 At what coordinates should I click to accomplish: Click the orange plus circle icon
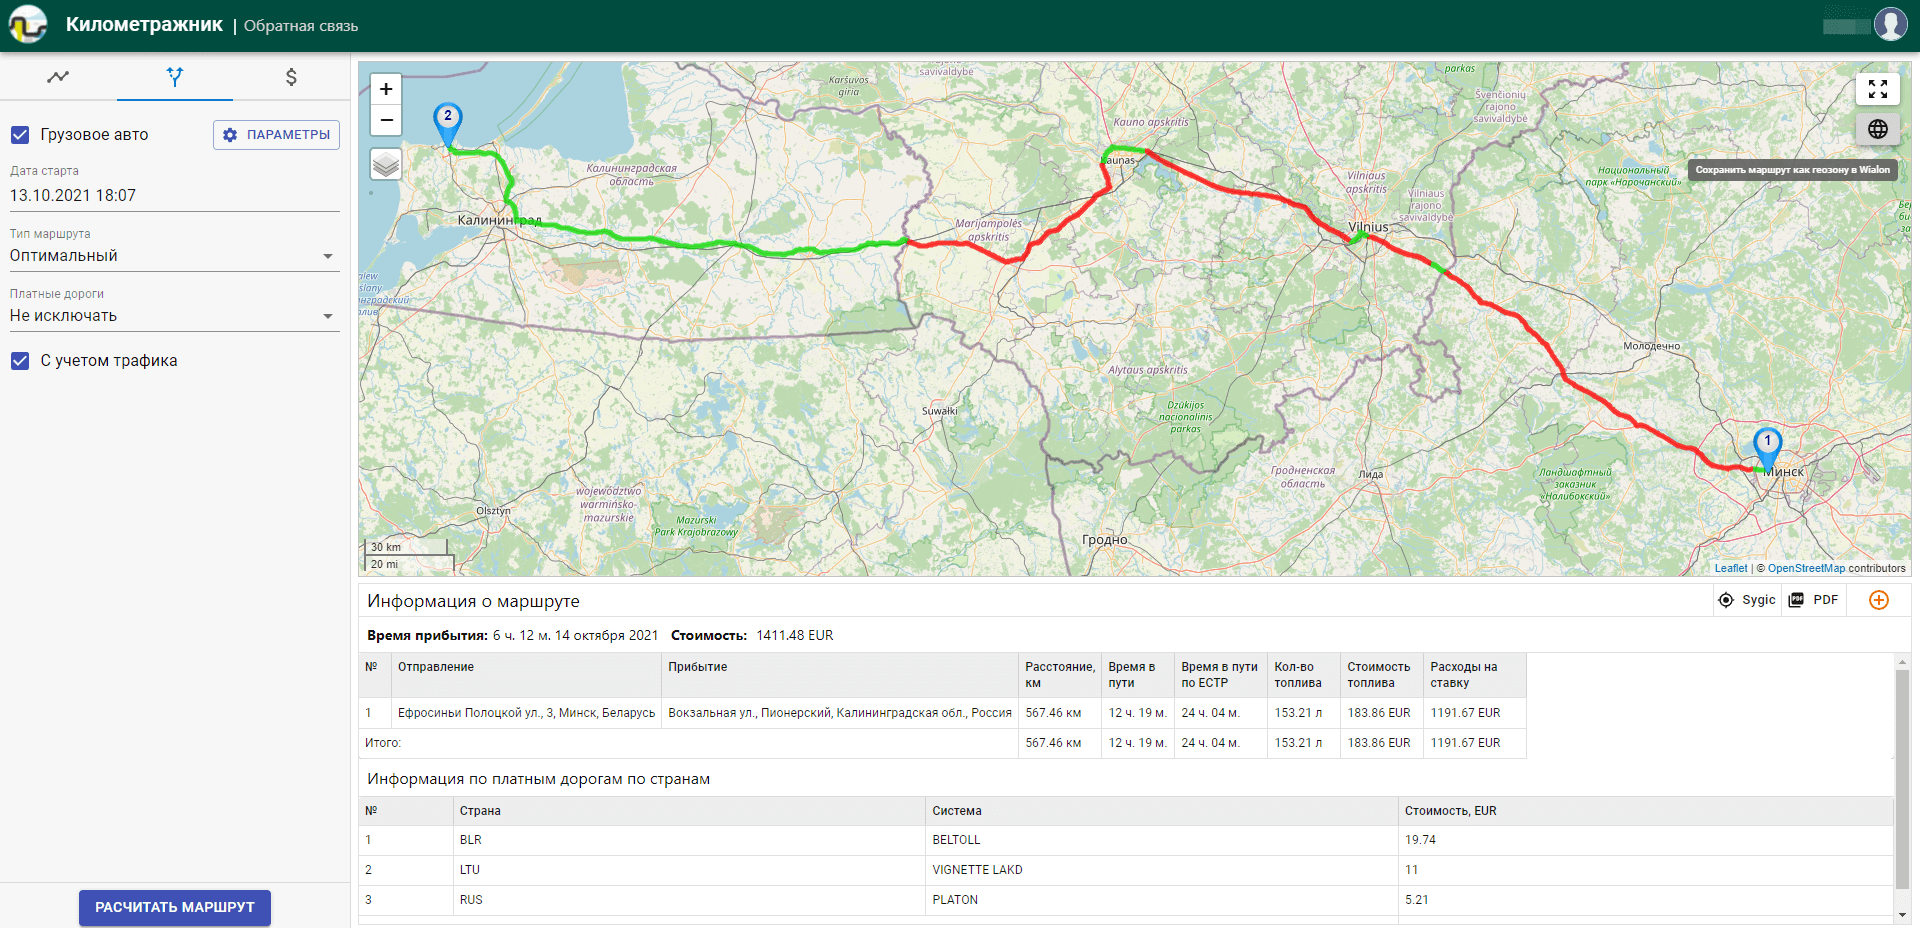[1878, 600]
